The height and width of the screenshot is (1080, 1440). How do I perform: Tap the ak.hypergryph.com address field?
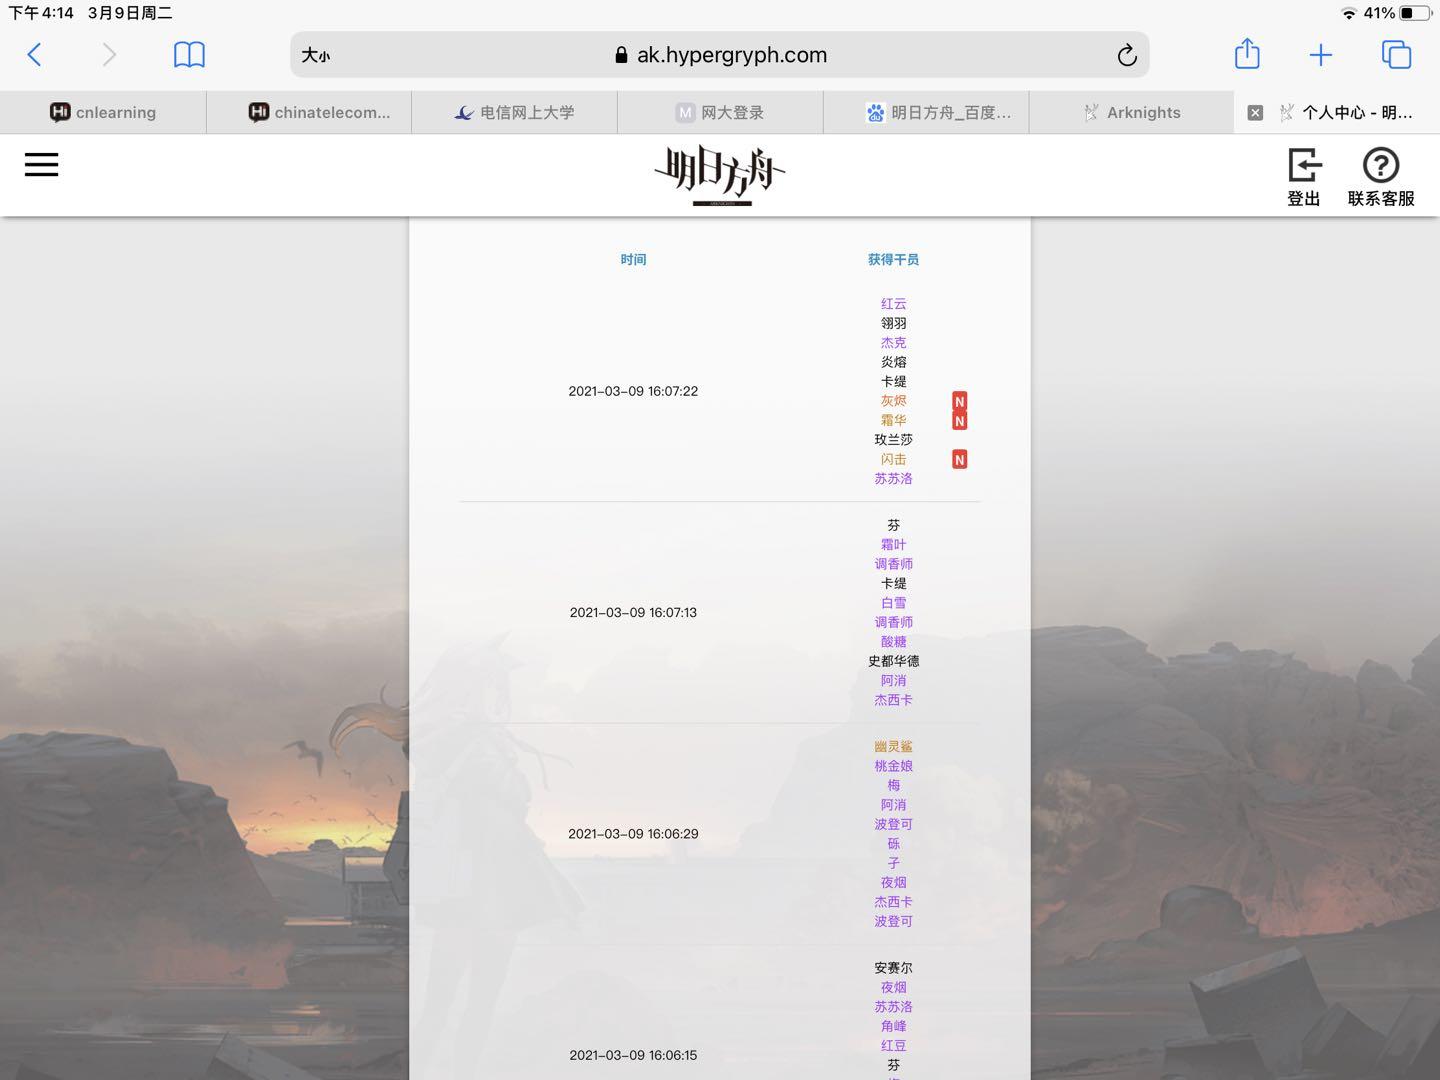click(720, 55)
